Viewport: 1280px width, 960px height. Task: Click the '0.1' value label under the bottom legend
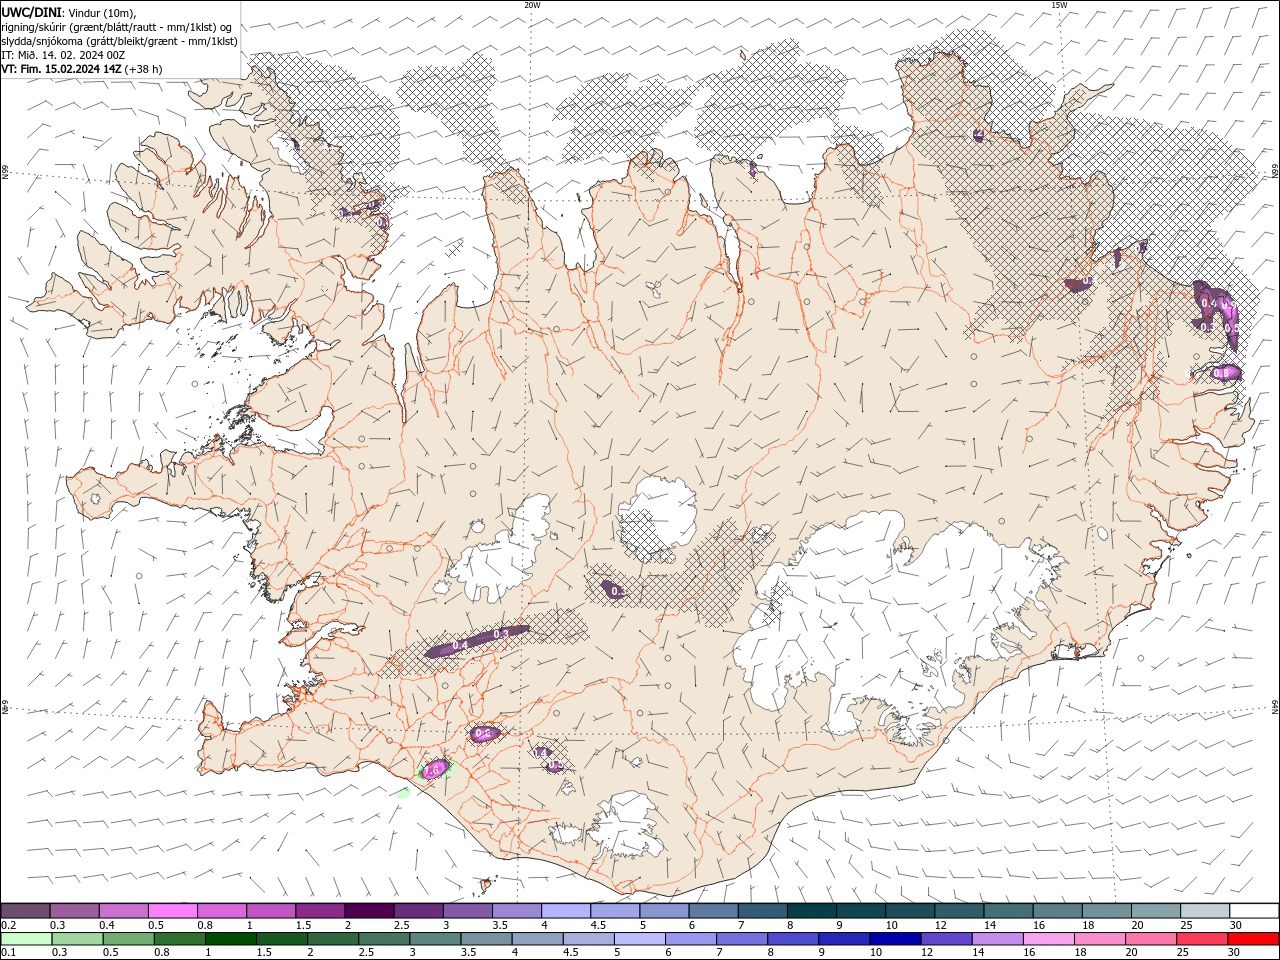9,952
